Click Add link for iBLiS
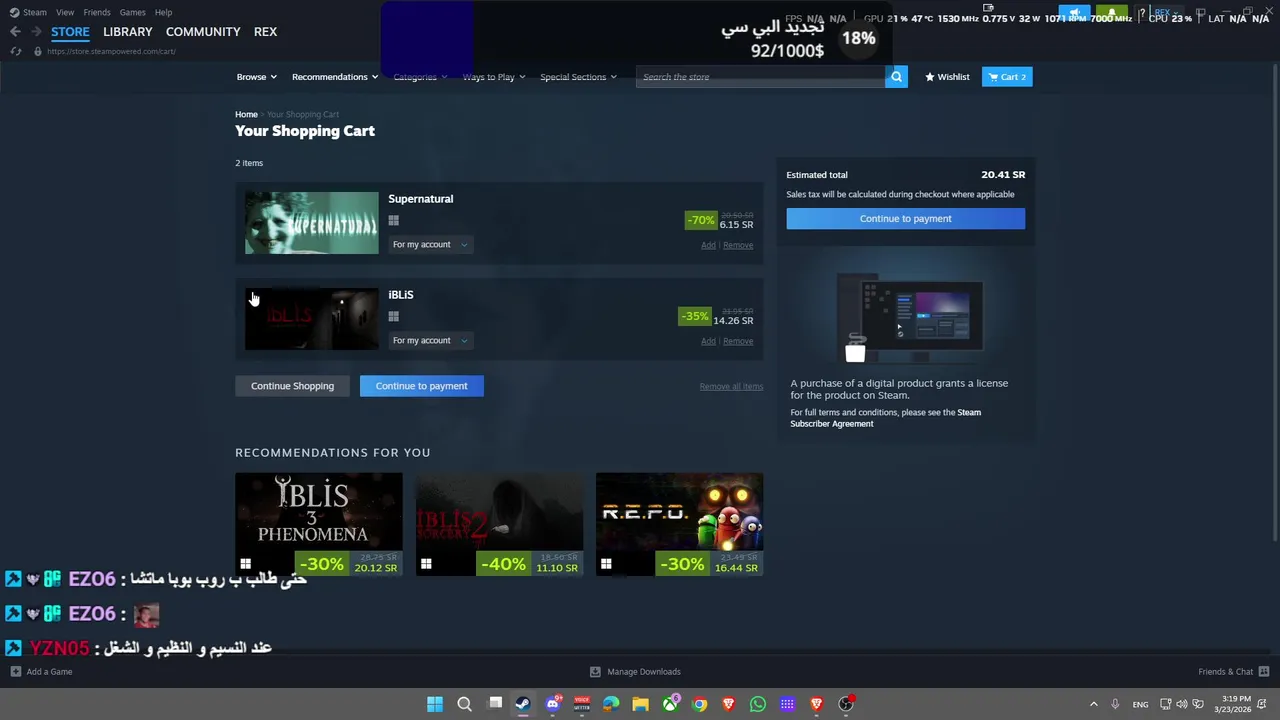1280x720 pixels. [x=708, y=341]
